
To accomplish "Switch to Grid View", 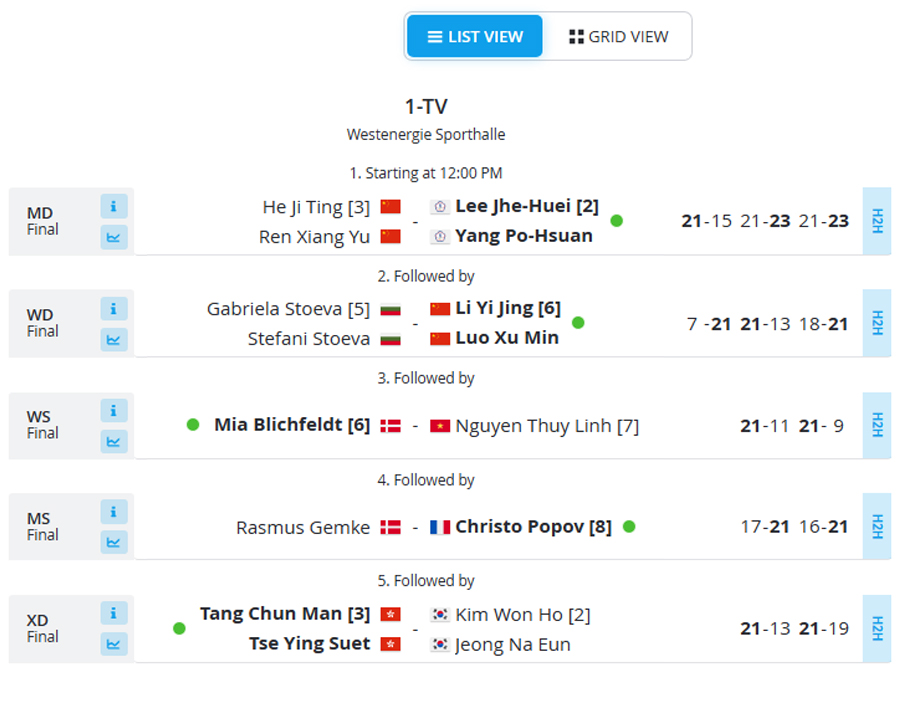I will [618, 37].
